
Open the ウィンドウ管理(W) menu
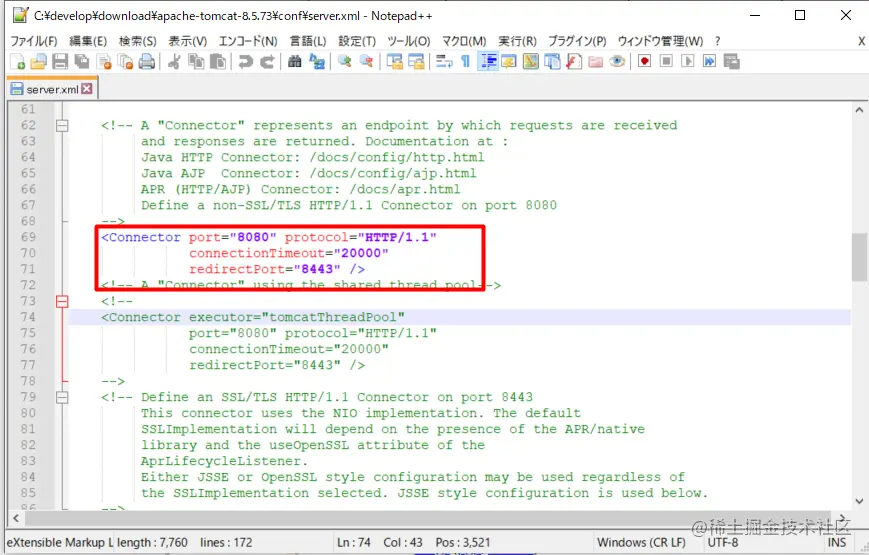[660, 41]
